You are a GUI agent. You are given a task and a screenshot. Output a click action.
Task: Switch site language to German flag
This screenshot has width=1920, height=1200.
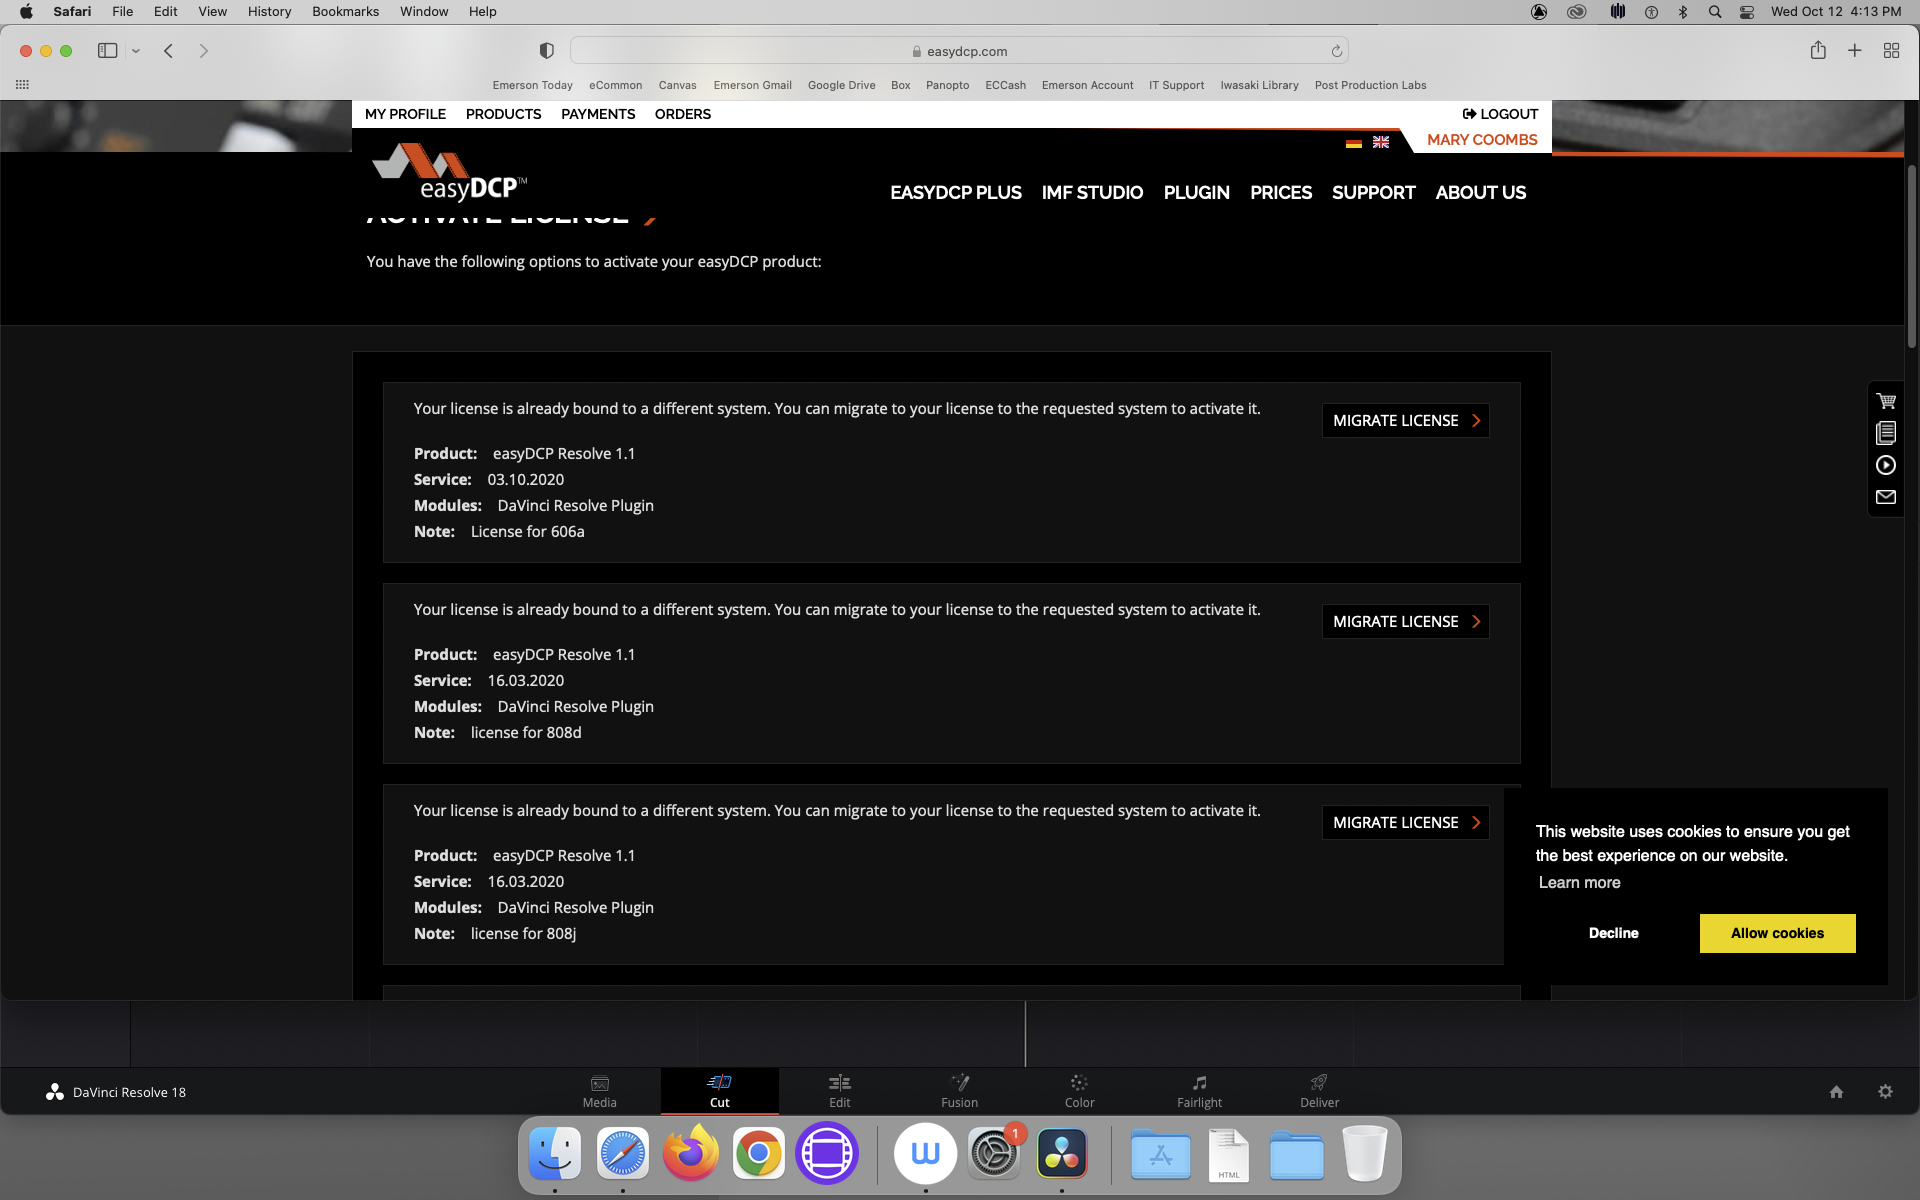[1354, 142]
